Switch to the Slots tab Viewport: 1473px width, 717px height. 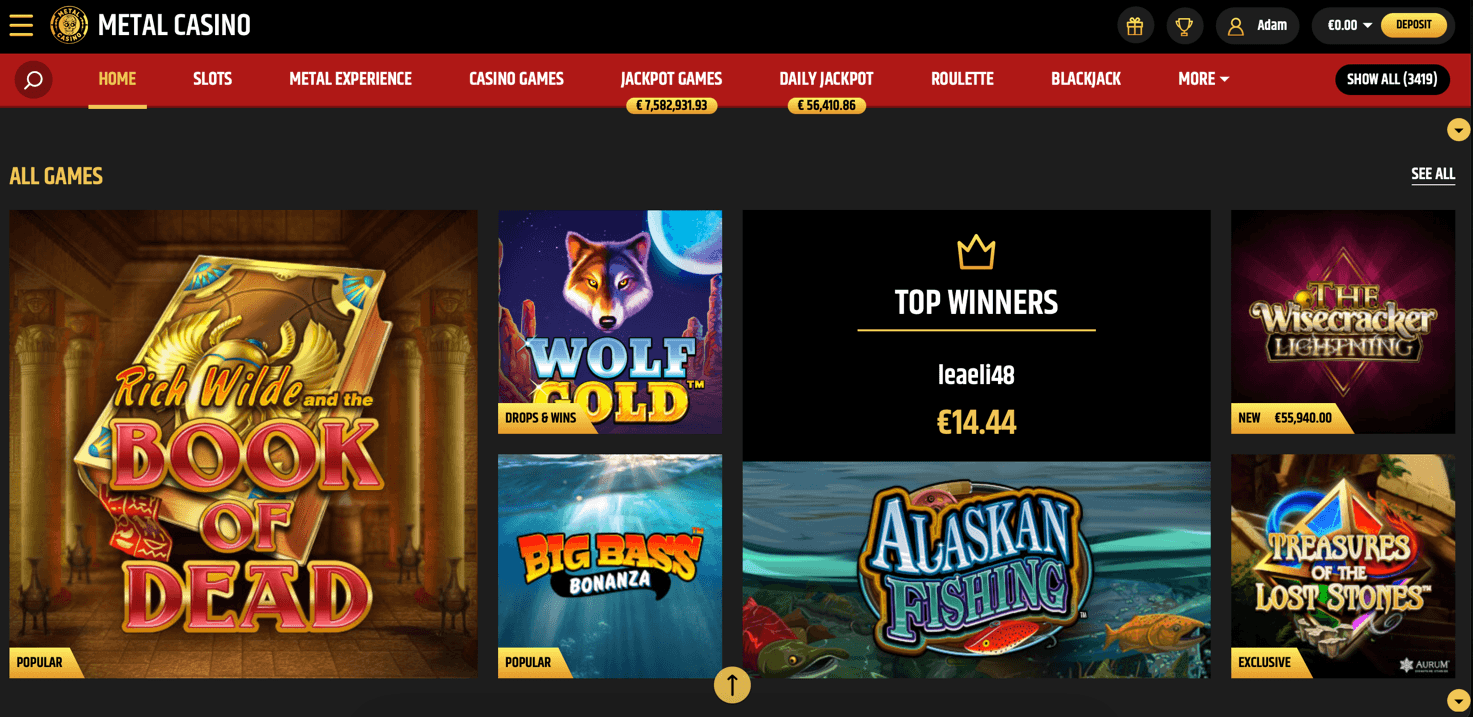[x=212, y=79]
